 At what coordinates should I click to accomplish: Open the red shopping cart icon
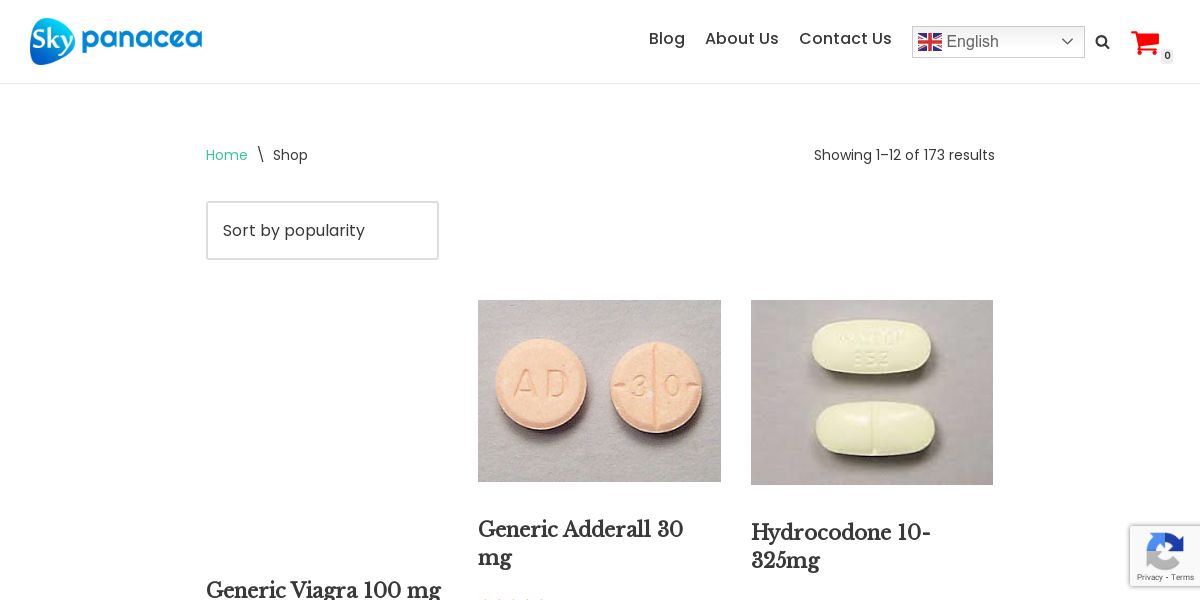(1145, 42)
